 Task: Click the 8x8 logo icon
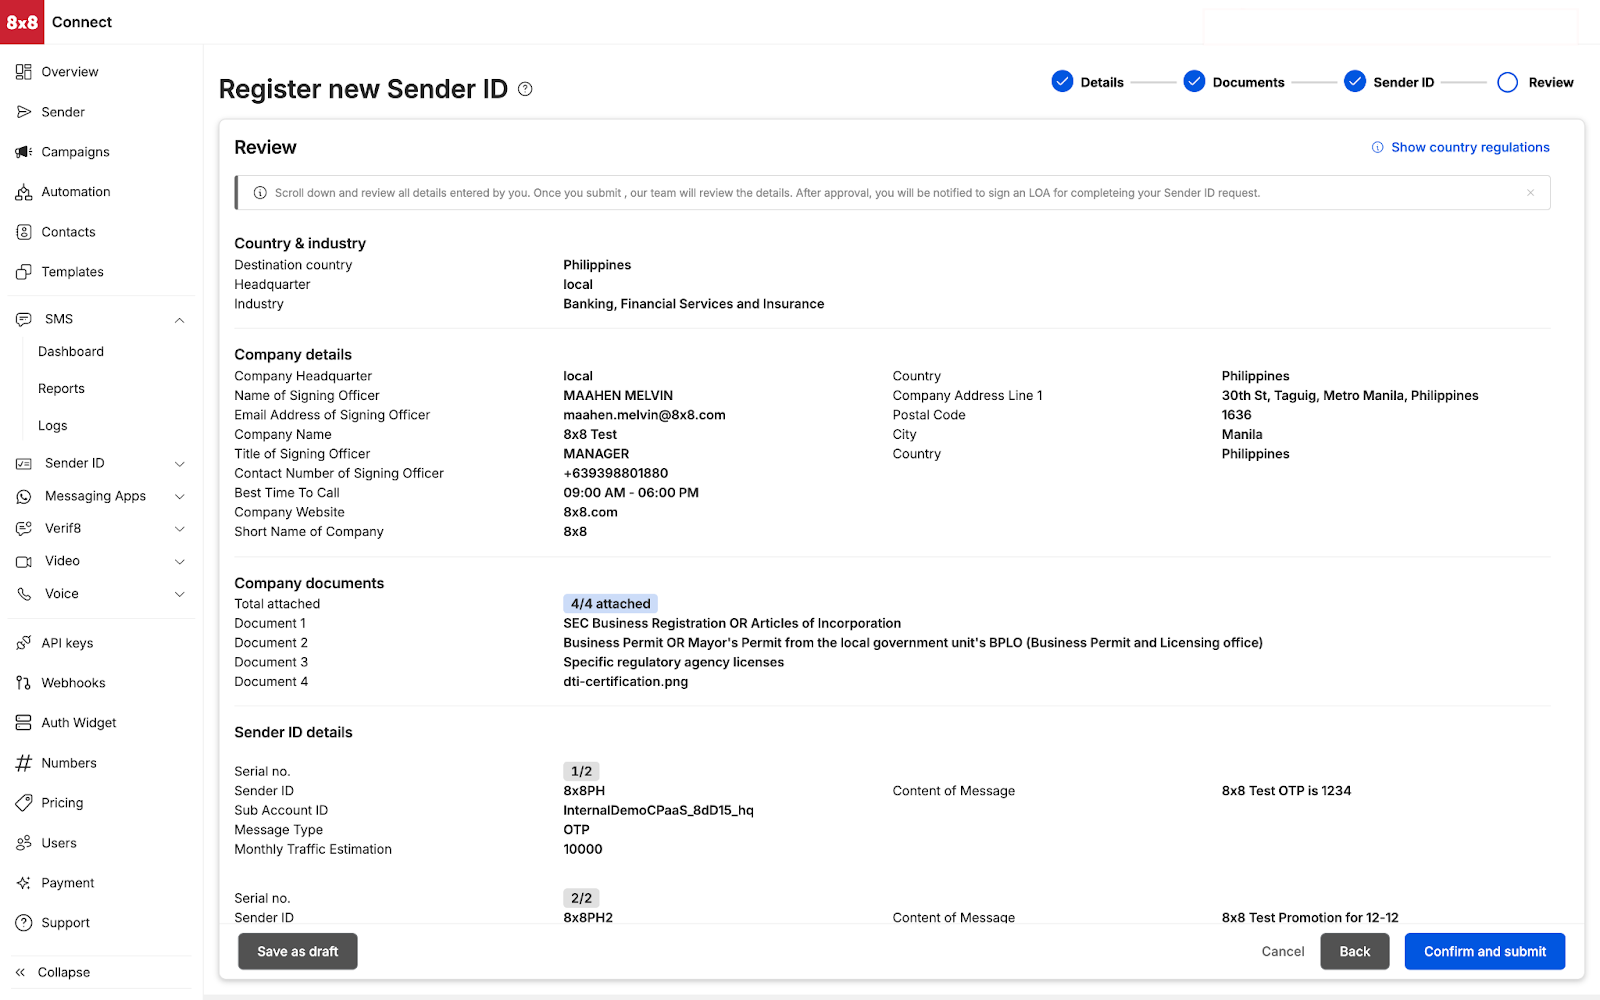coord(22,22)
